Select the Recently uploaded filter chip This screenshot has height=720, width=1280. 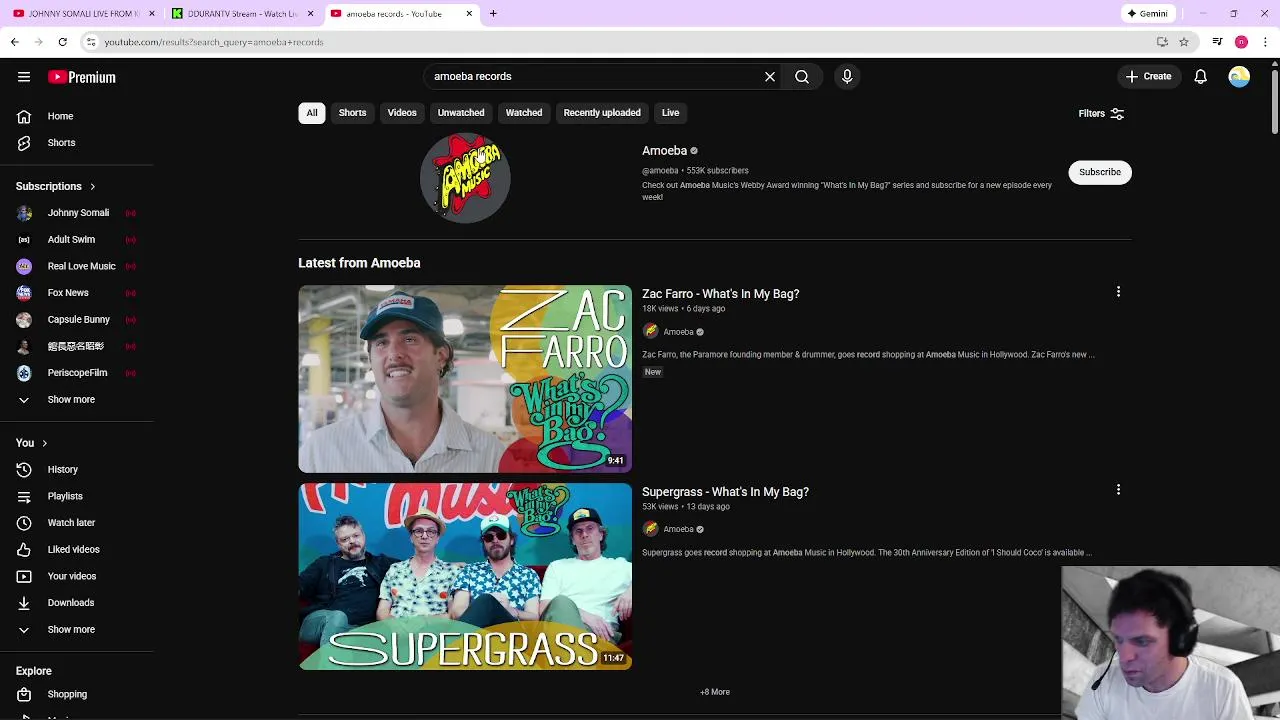click(x=602, y=113)
